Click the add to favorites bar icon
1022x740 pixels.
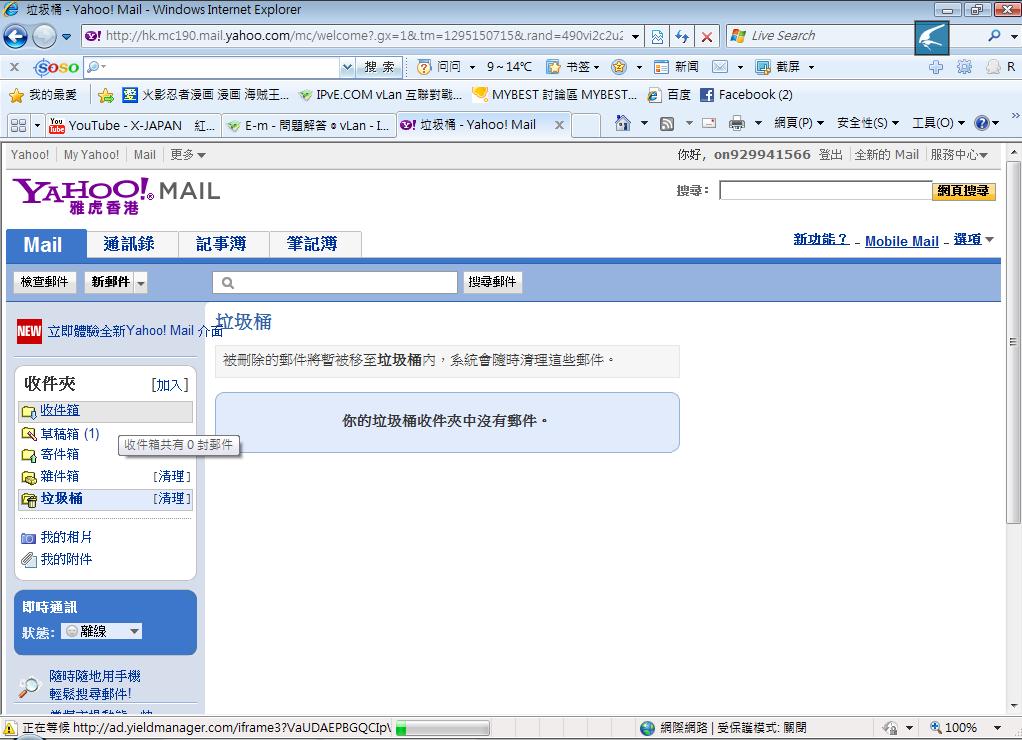point(106,95)
